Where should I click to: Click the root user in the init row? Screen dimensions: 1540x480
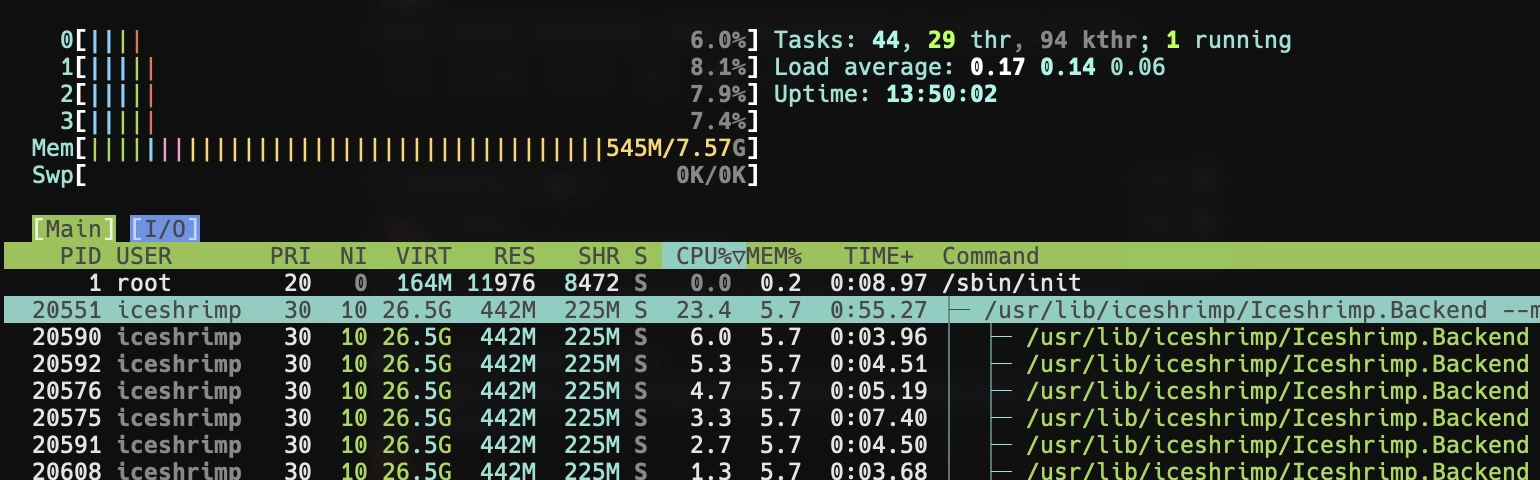(144, 283)
